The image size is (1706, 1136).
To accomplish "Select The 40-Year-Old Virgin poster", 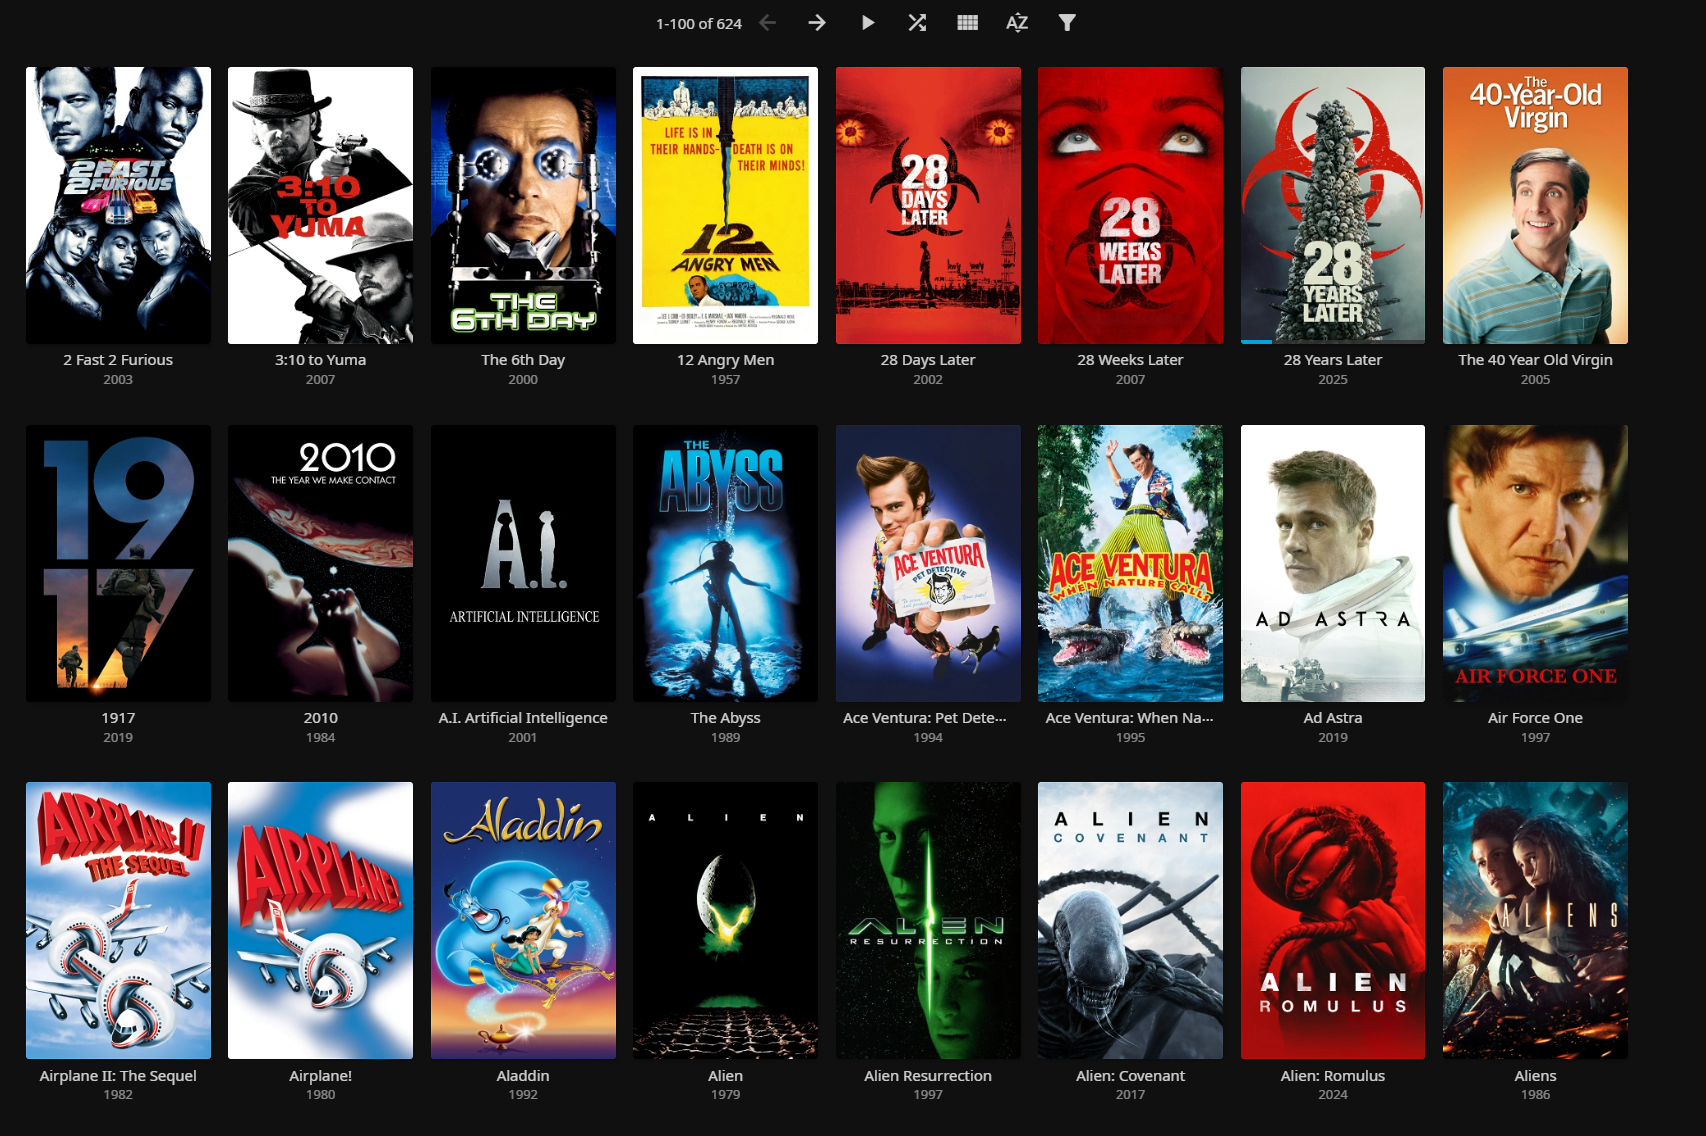I will [x=1535, y=205].
